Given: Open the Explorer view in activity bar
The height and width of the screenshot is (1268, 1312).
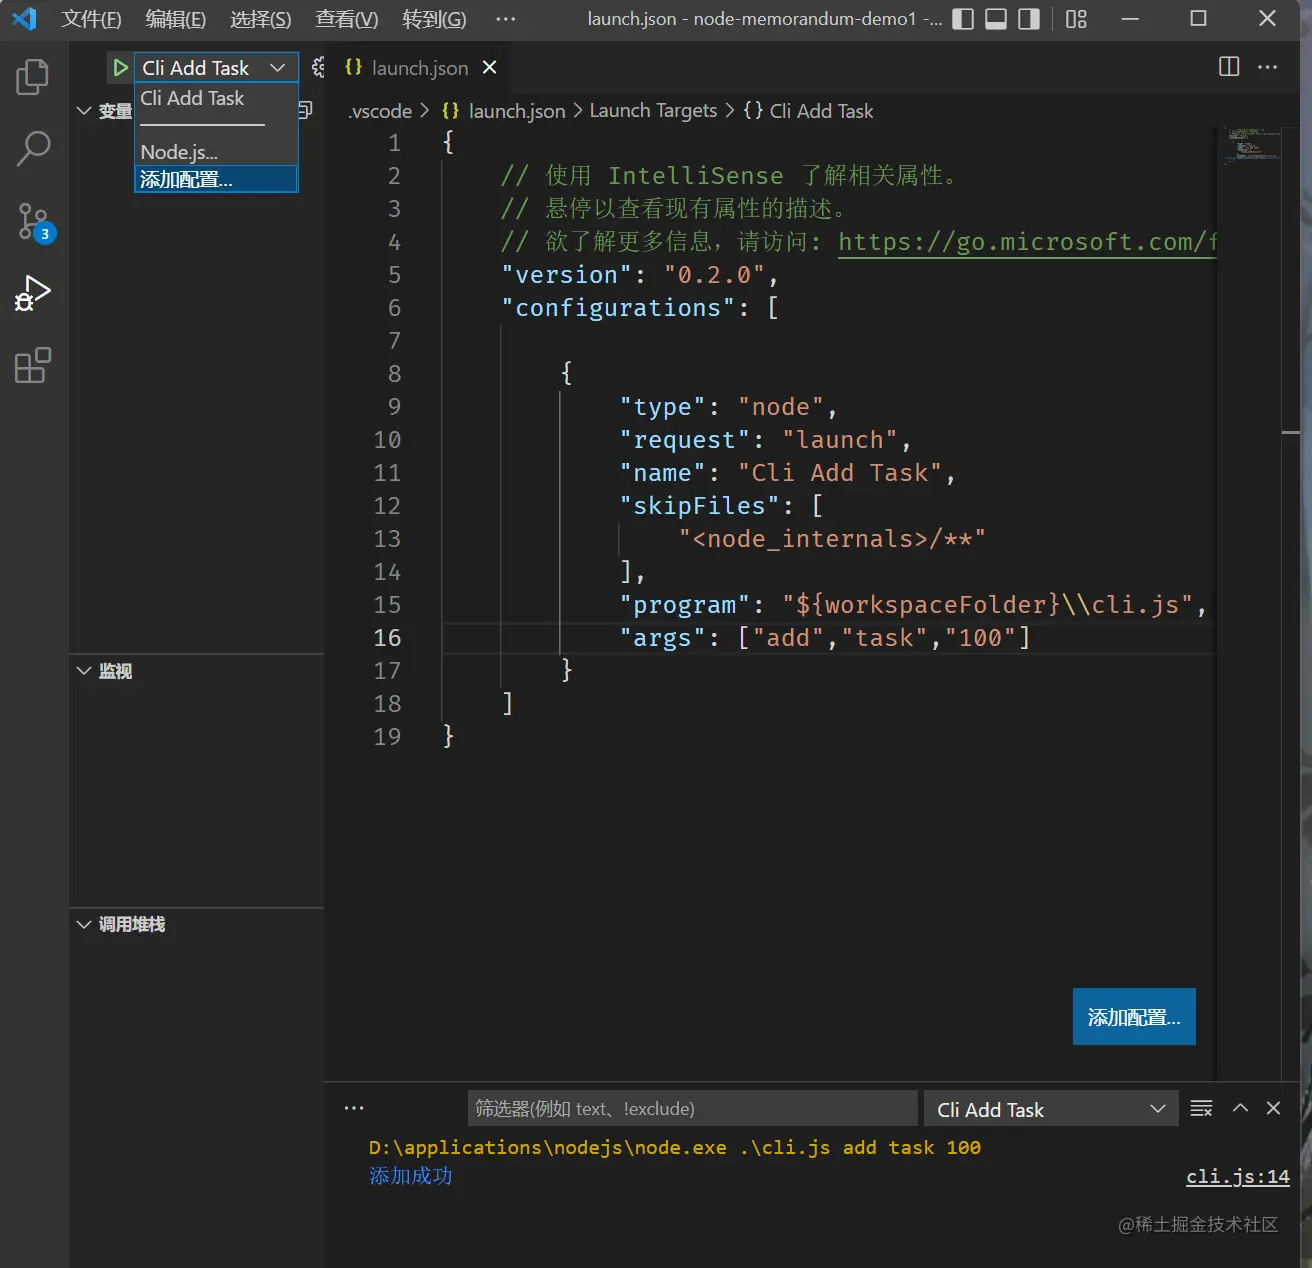Looking at the screenshot, I should (x=33, y=77).
